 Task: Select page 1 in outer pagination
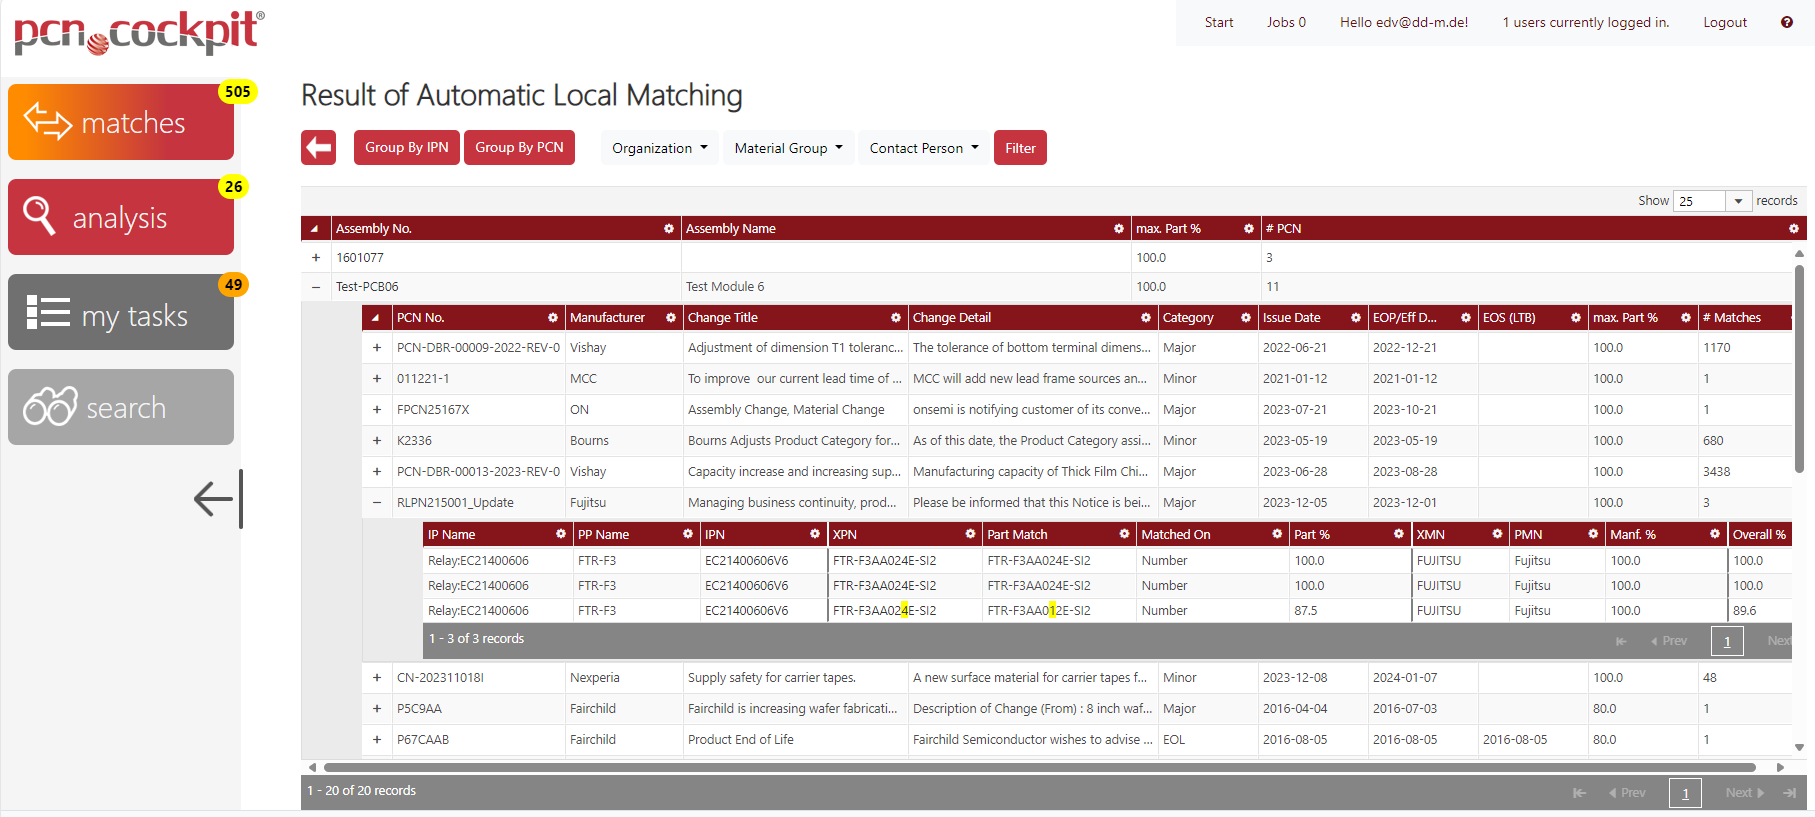[1685, 793]
